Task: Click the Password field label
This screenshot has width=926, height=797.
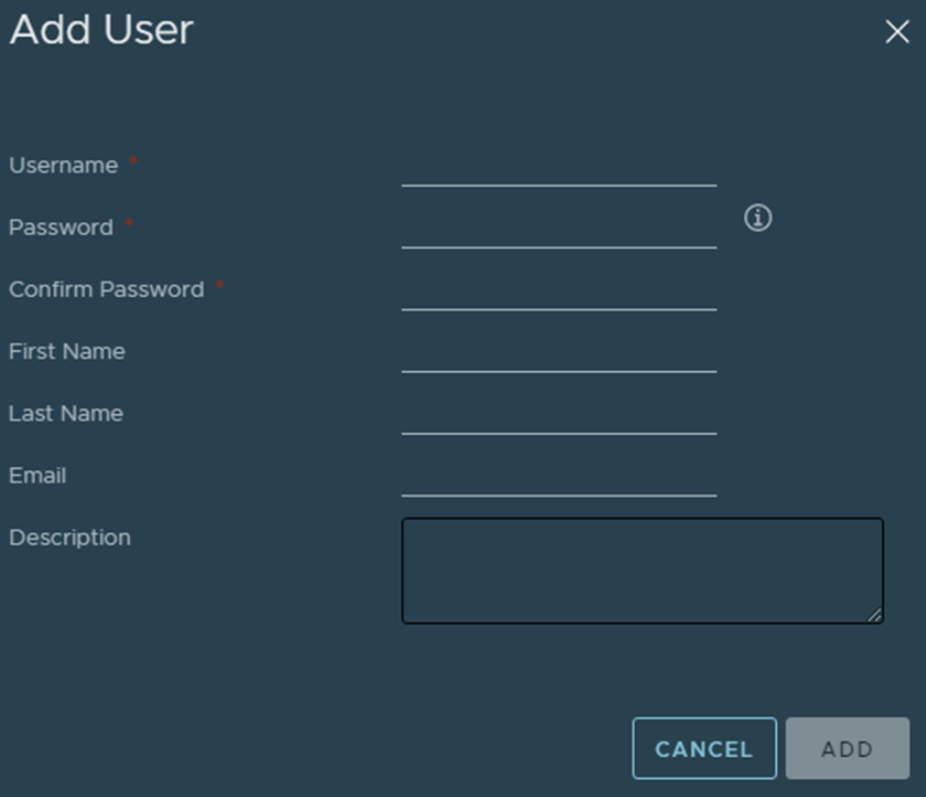Action: (x=61, y=228)
